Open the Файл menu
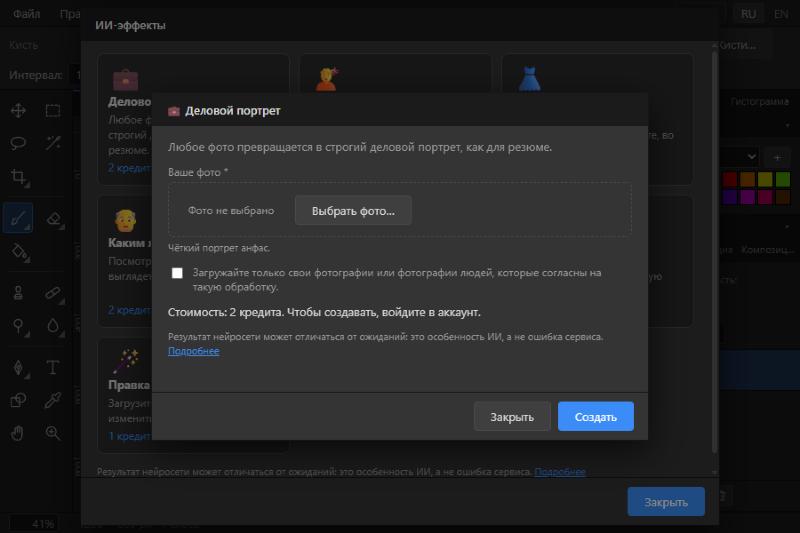Screen dimensions: 800x533 (27, 14)
